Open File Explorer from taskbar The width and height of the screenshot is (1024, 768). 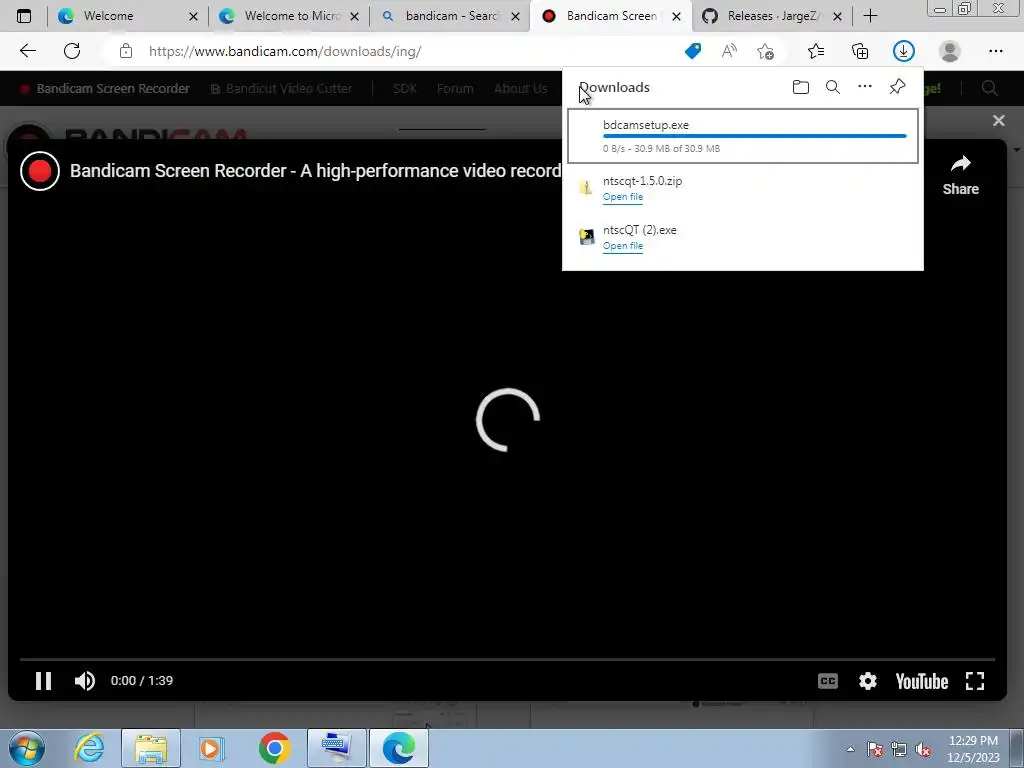(151, 748)
